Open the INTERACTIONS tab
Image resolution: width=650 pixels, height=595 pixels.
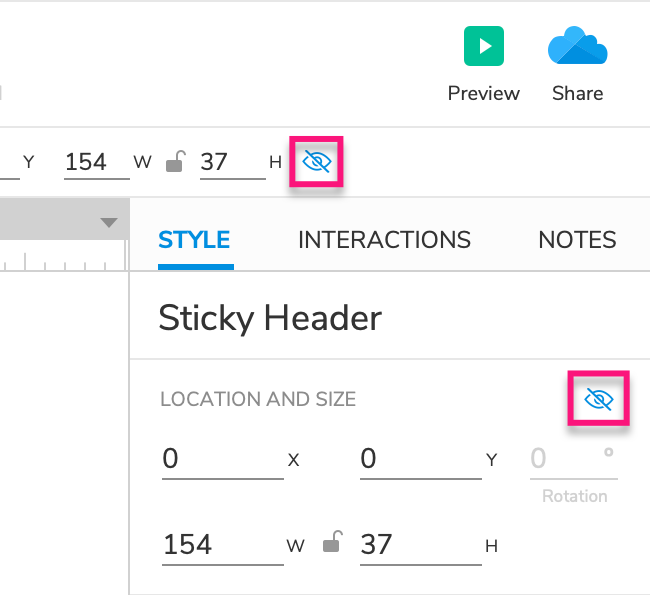pyautogui.click(x=384, y=240)
